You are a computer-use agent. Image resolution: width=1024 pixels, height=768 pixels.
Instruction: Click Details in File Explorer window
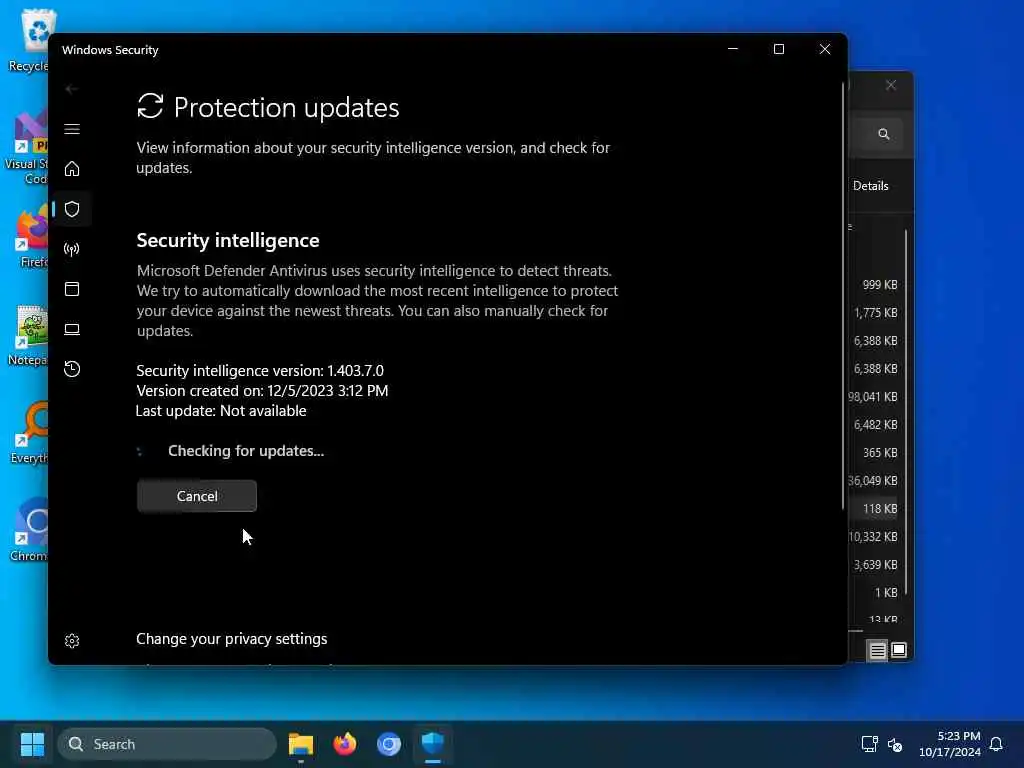(x=871, y=185)
